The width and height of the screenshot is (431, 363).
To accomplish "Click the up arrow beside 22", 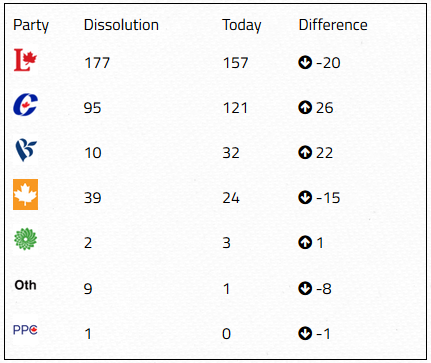I will pos(305,153).
